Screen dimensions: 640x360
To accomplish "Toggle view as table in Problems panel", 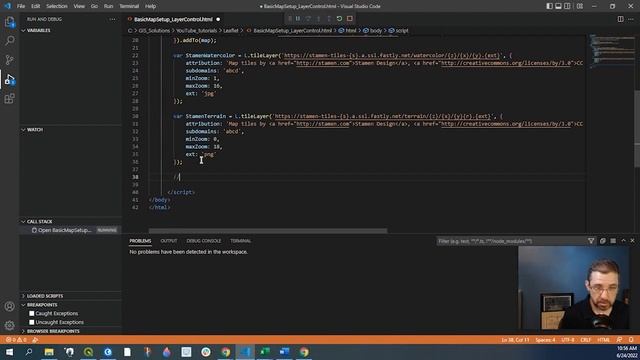I will tap(613, 241).
